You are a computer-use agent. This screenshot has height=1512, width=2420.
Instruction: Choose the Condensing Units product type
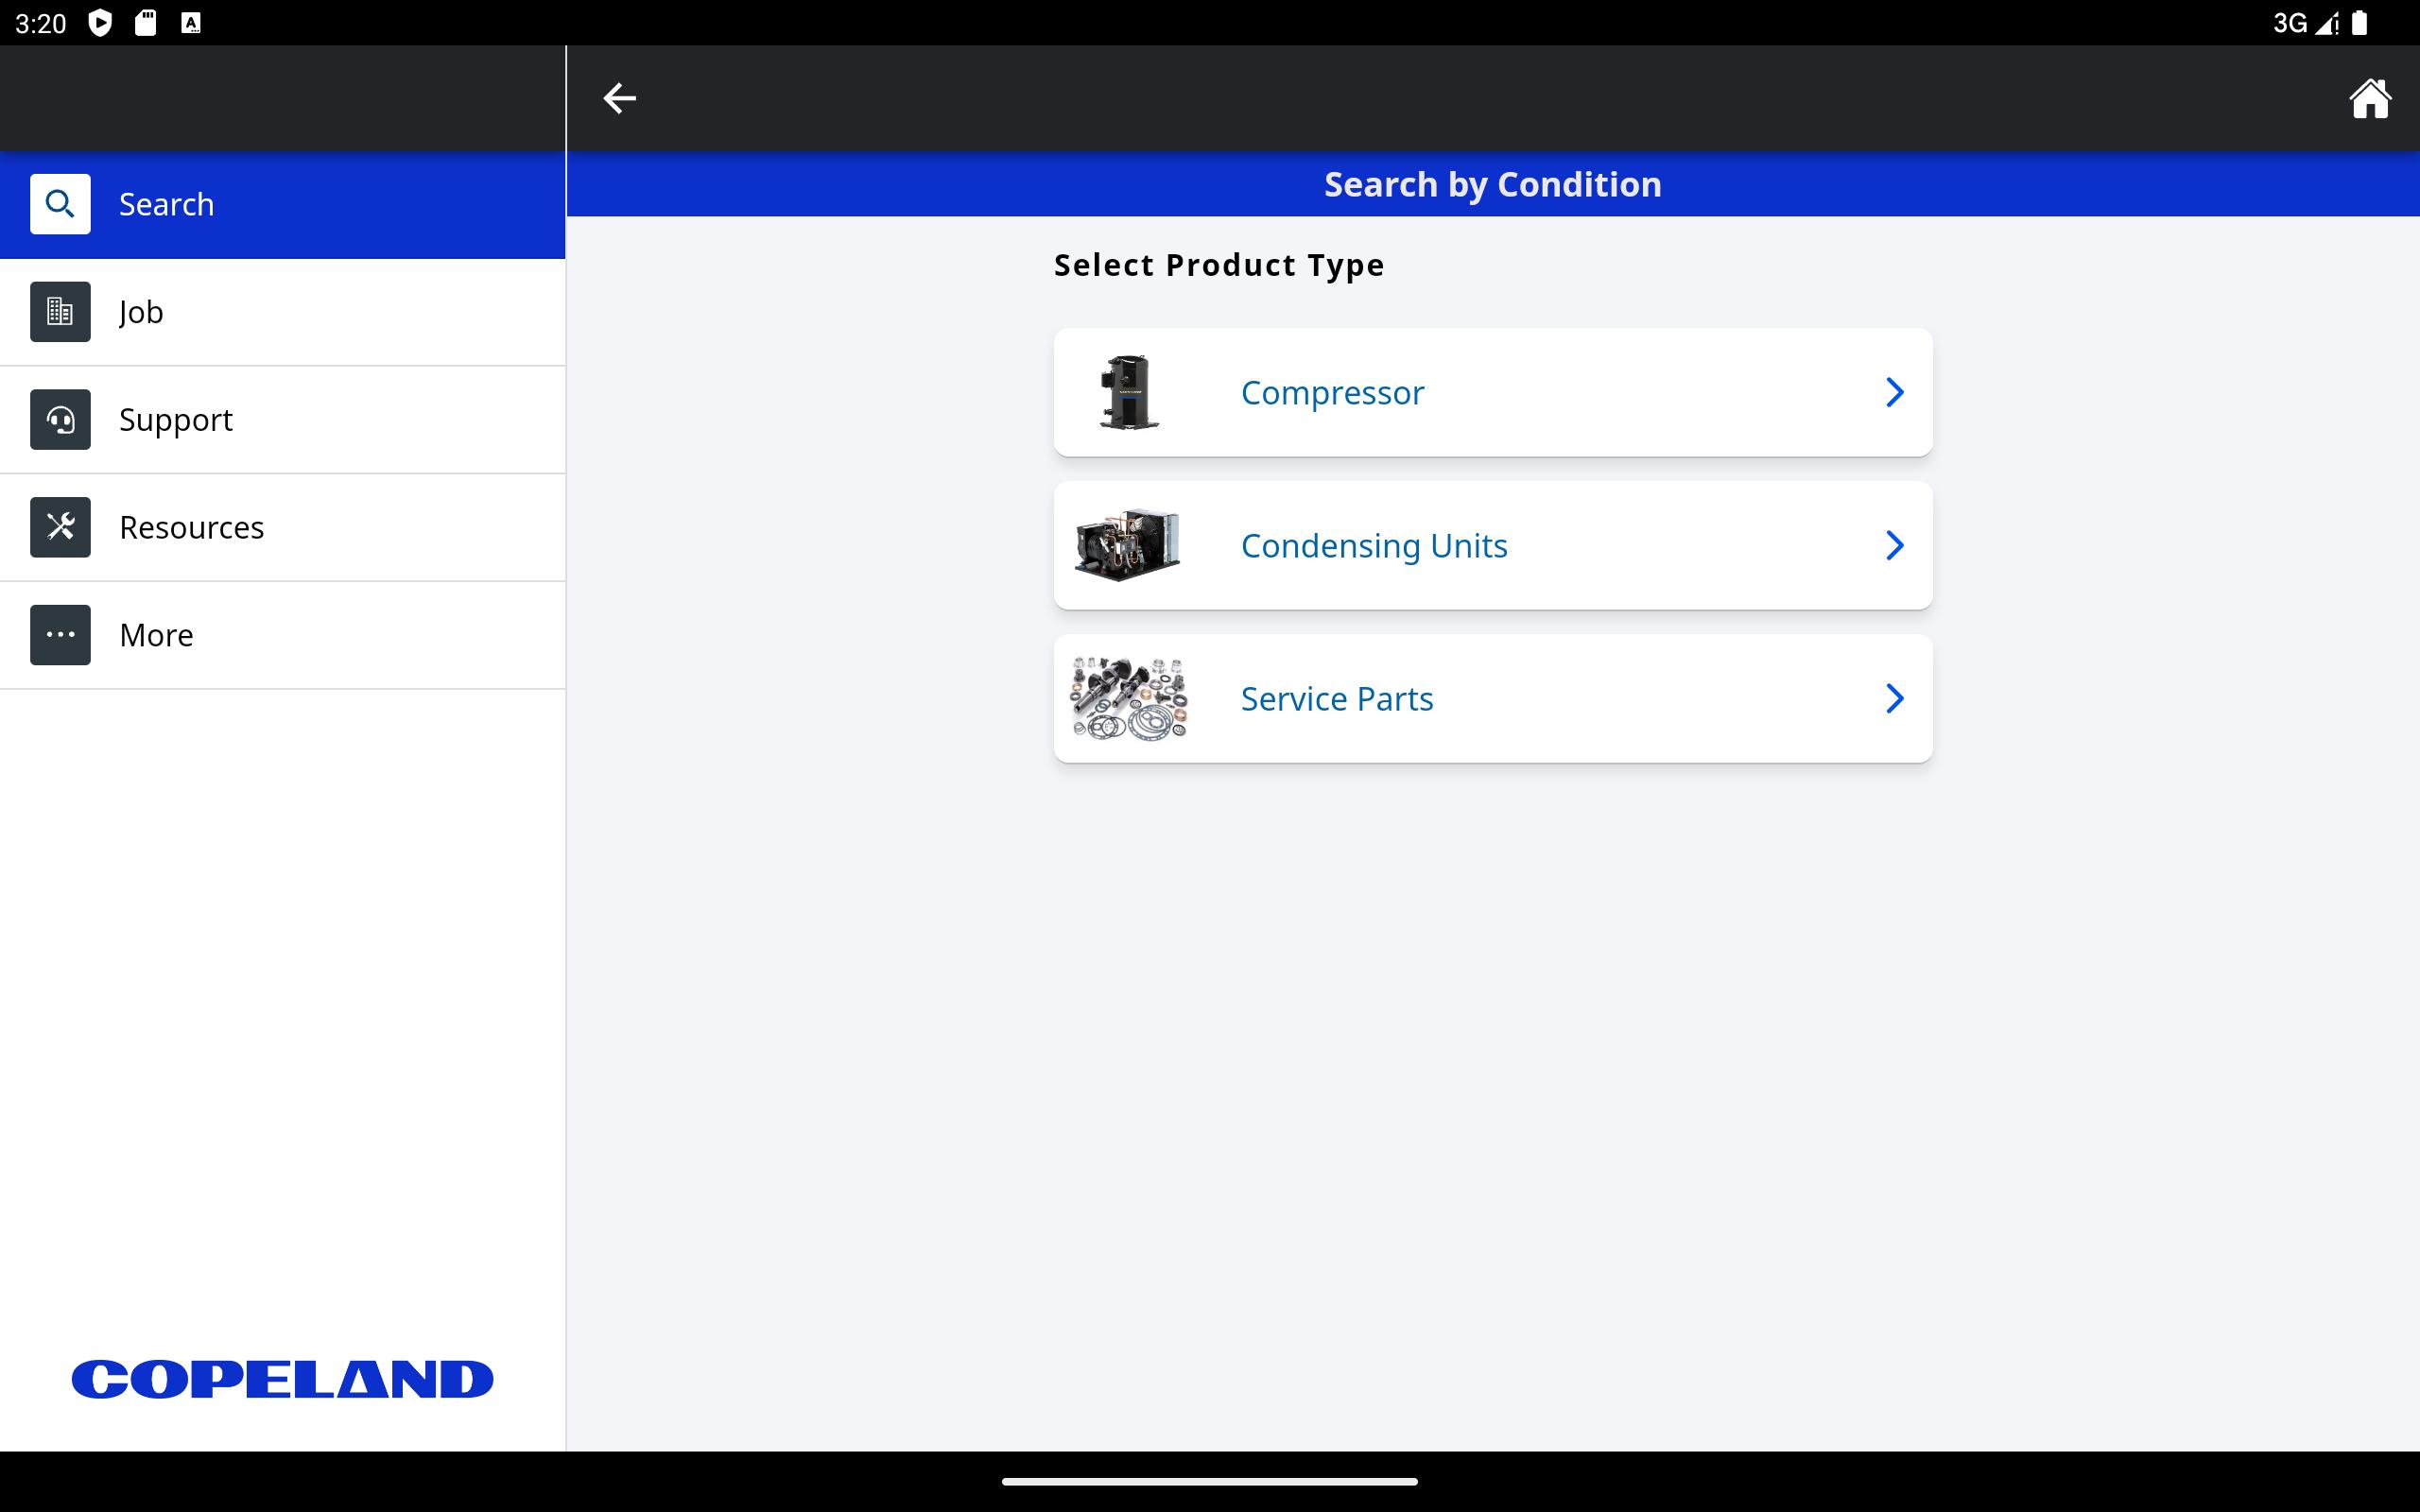[1373, 545]
